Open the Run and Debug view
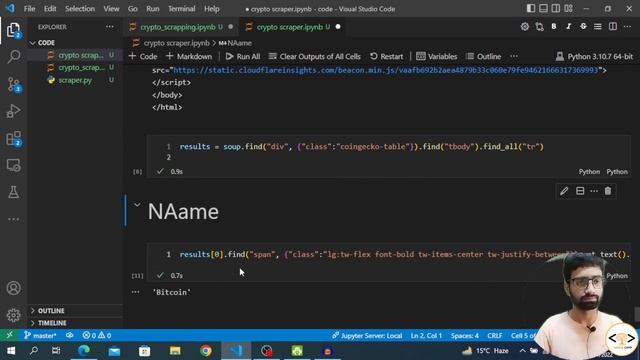This screenshot has height=360, width=640. pyautogui.click(x=13, y=111)
